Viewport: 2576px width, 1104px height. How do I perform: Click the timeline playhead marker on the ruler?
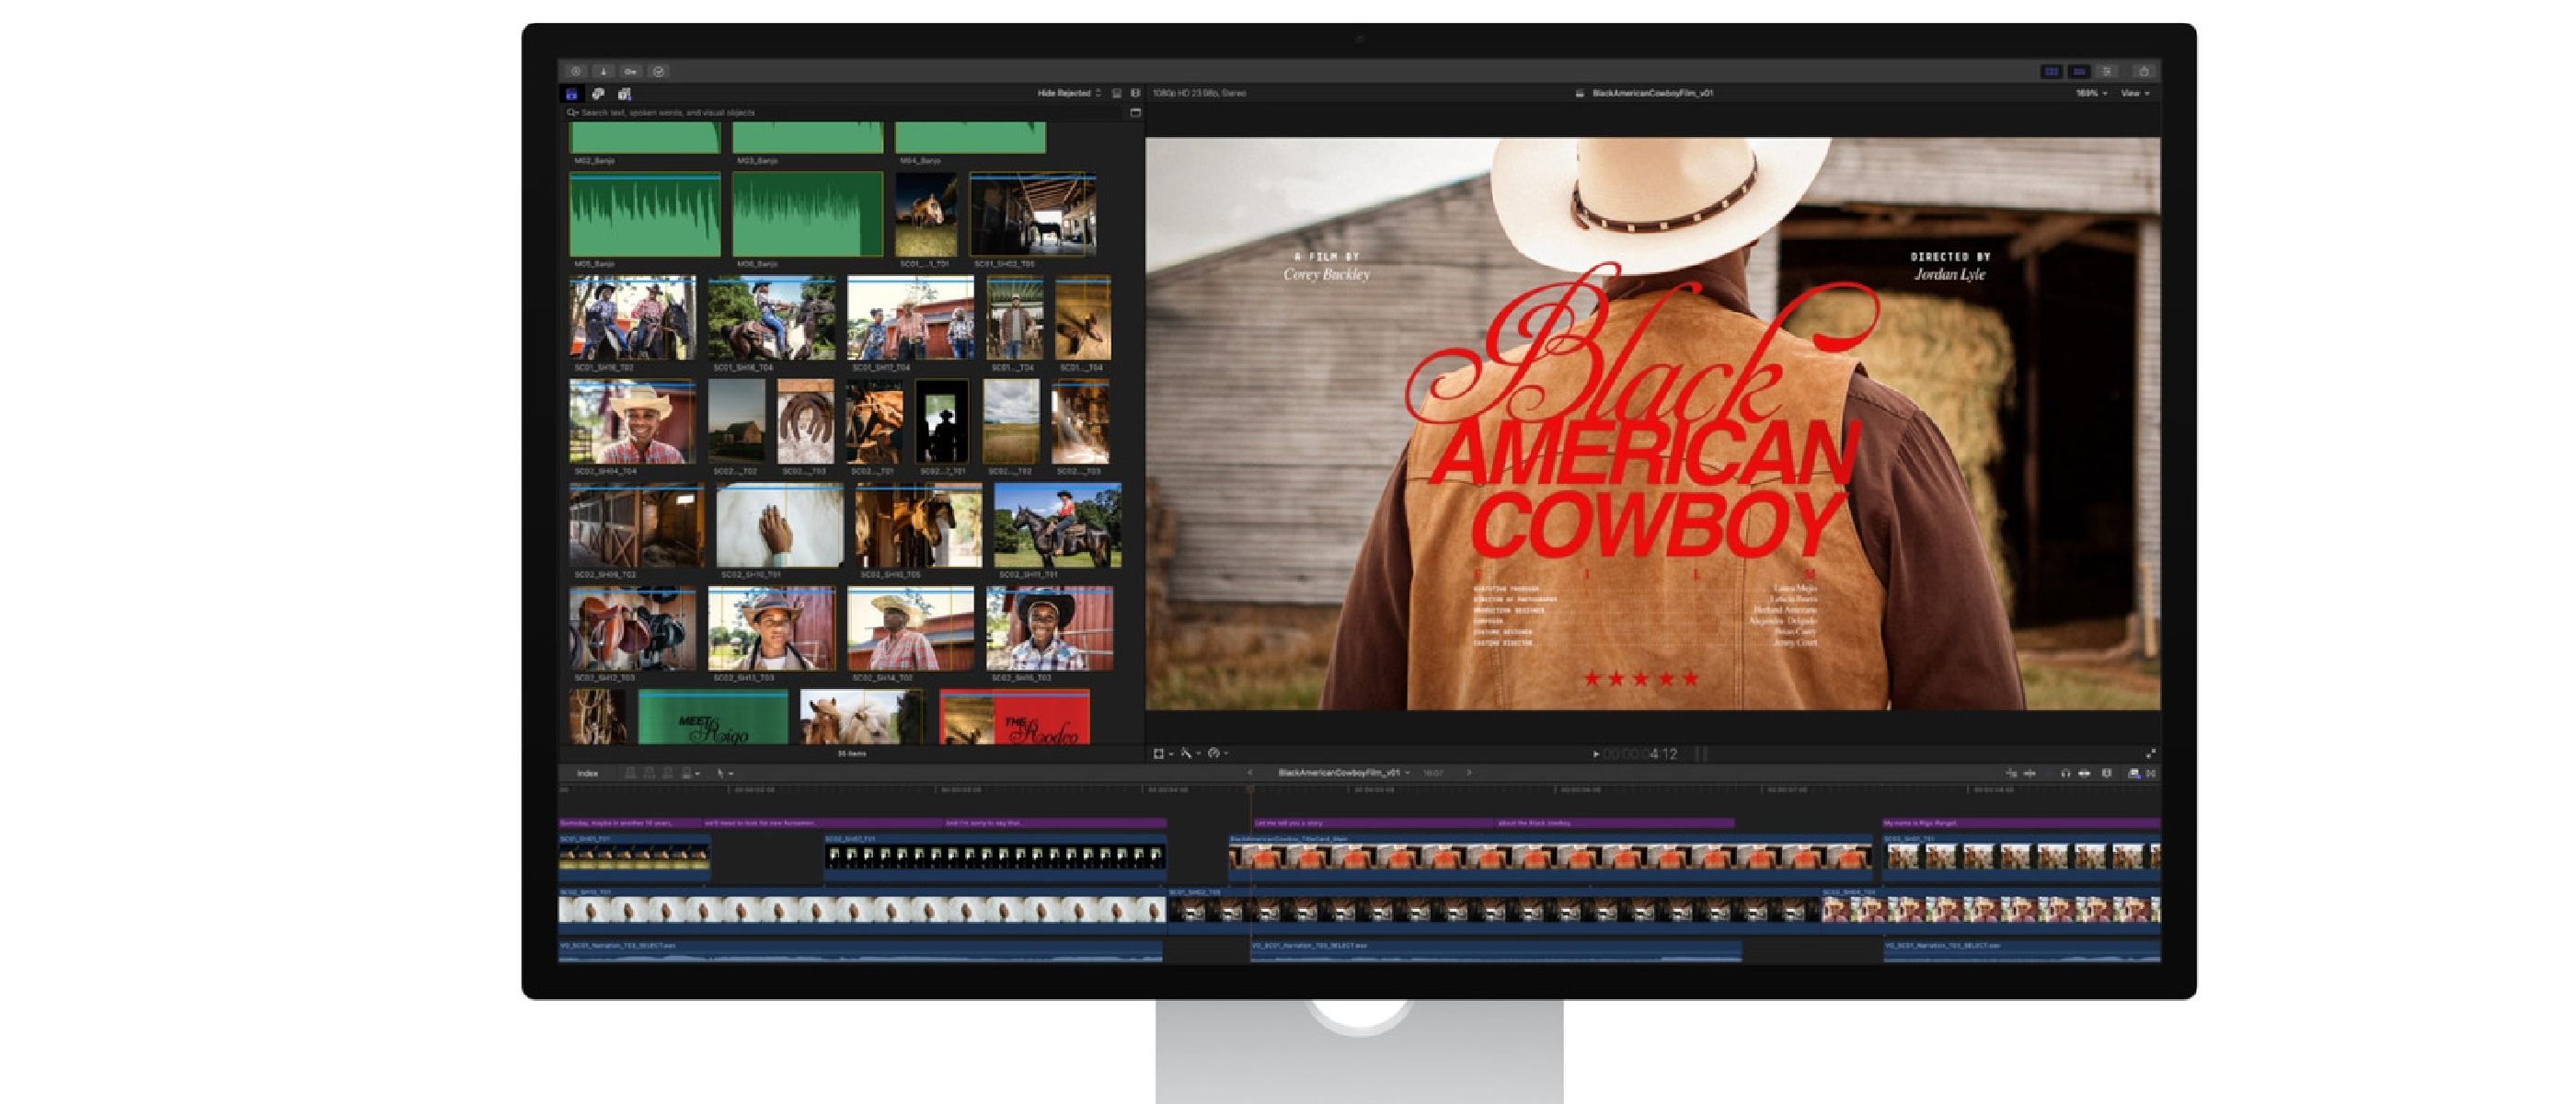(x=1251, y=790)
